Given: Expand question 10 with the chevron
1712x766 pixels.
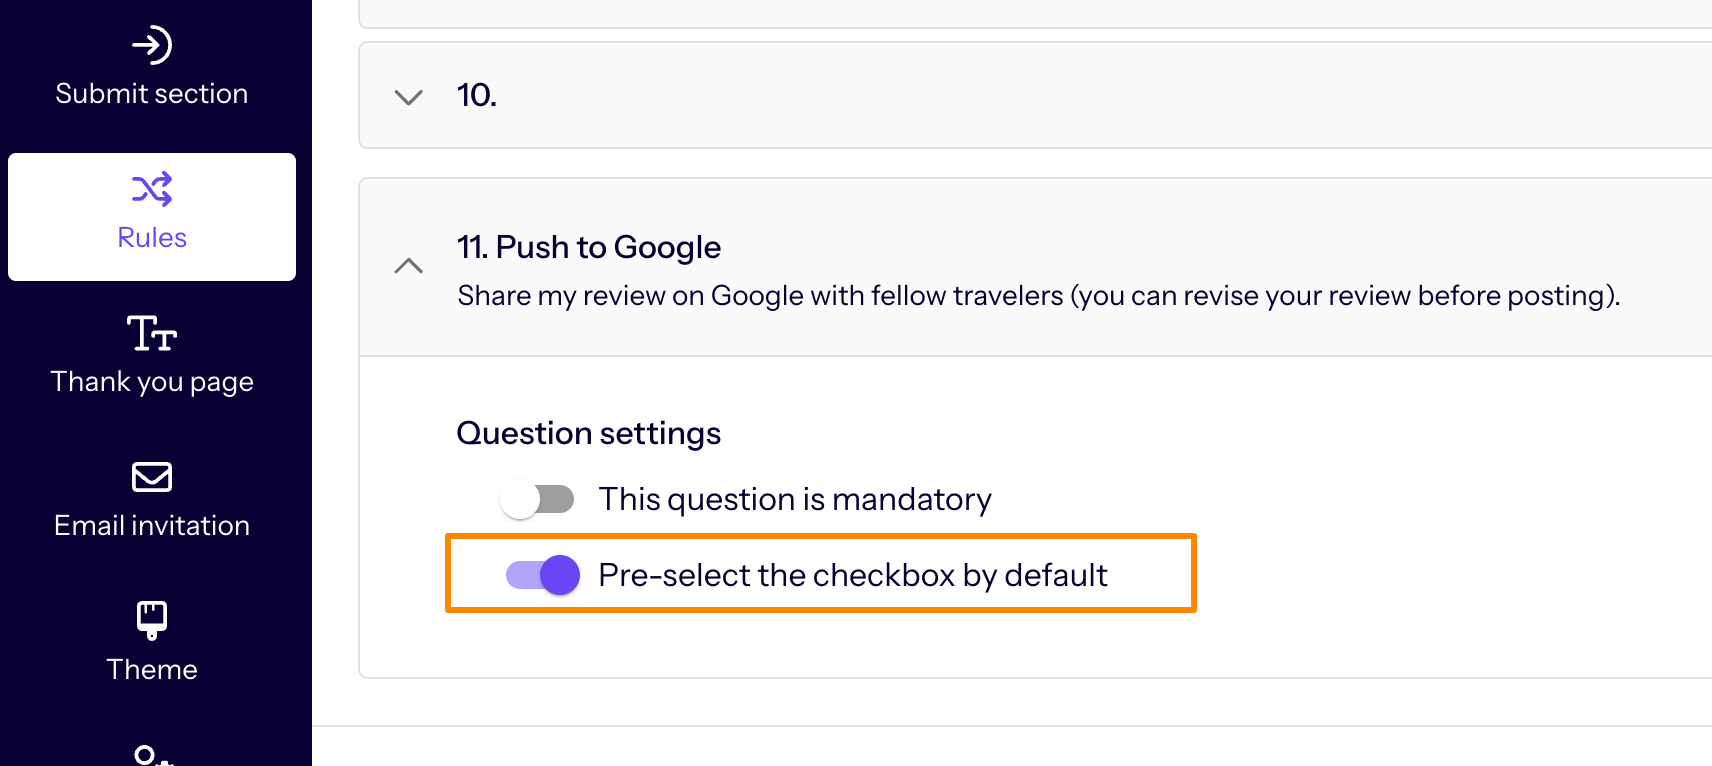Looking at the screenshot, I should [x=409, y=97].
